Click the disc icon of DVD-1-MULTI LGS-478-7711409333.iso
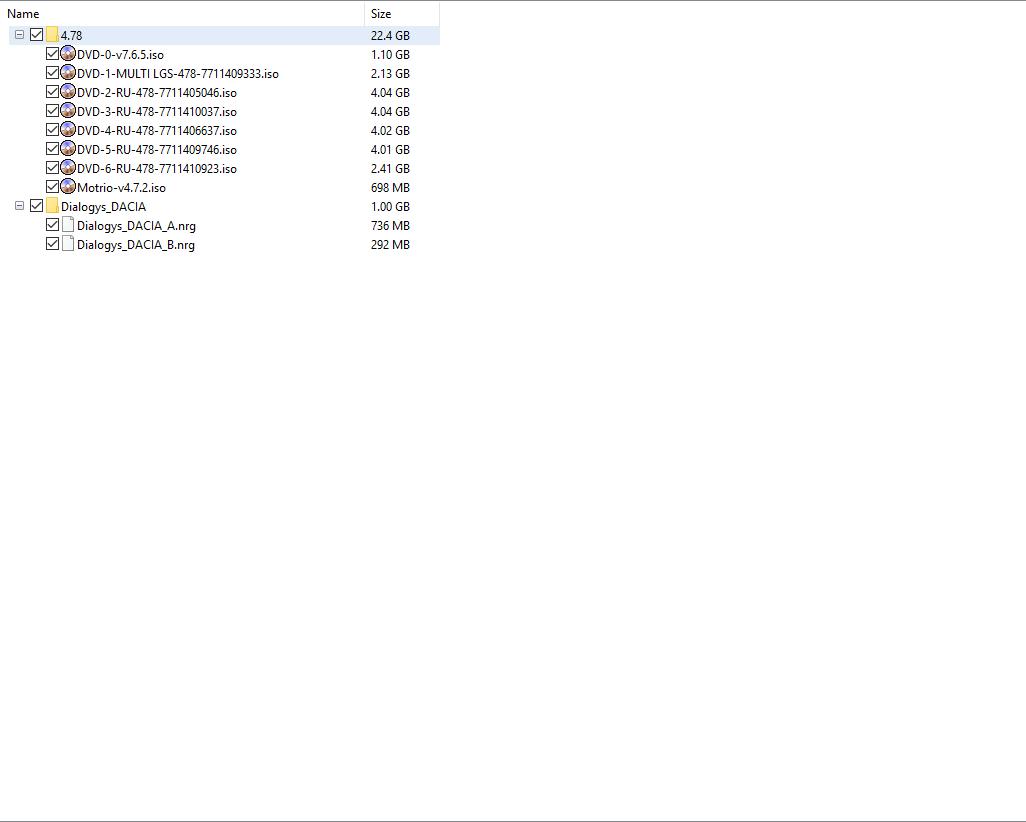1026x822 pixels. [x=68, y=73]
